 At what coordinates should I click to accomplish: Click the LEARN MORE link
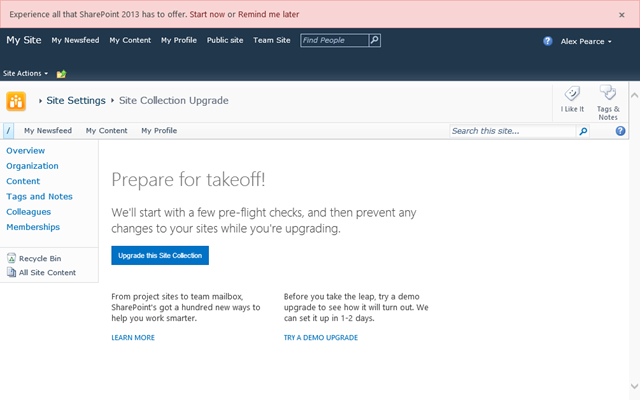pyautogui.click(x=133, y=338)
